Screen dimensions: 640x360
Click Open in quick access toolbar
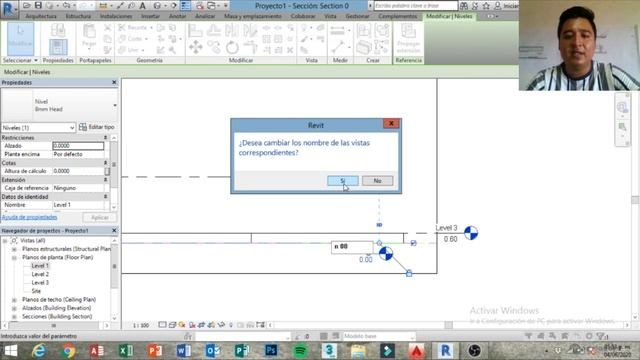pos(27,5)
